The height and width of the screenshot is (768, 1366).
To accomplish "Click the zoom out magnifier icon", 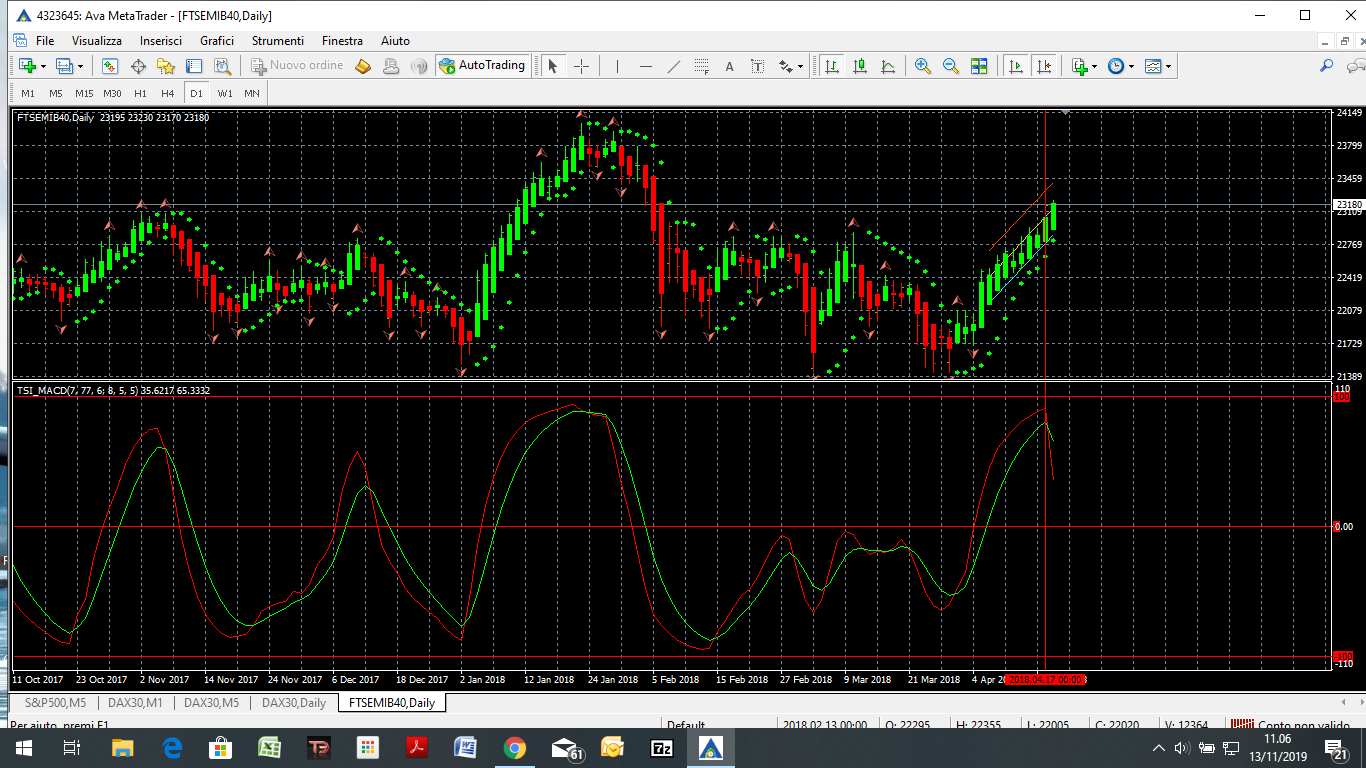I will tap(950, 66).
